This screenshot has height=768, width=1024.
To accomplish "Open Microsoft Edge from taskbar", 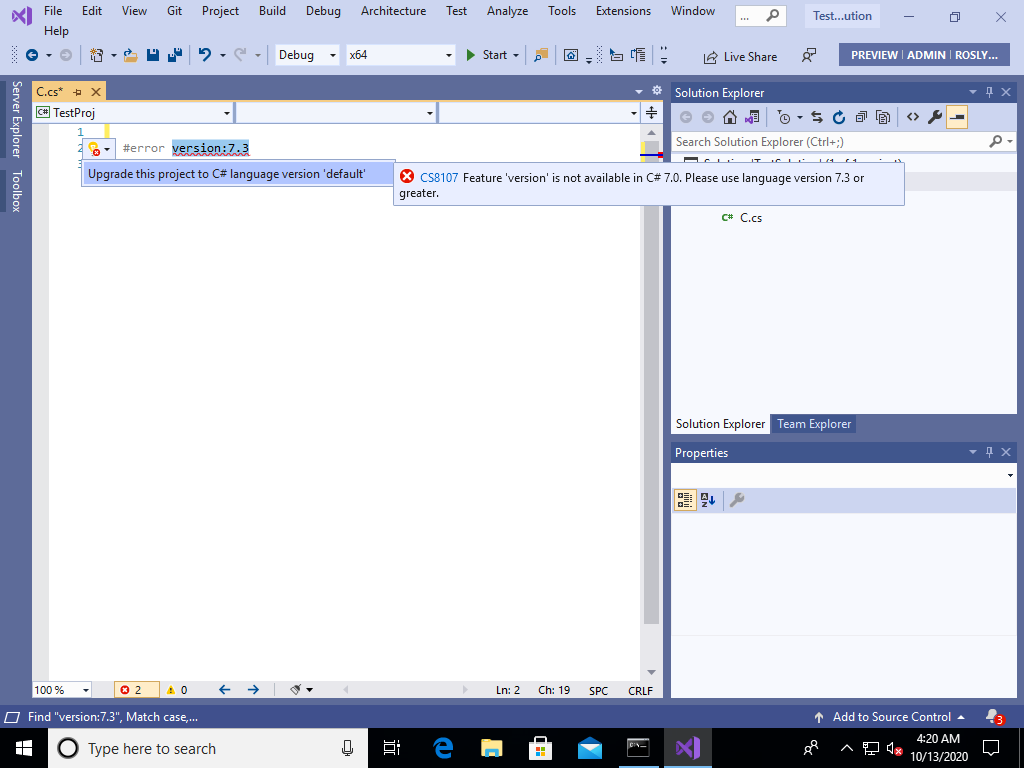I will [x=443, y=748].
